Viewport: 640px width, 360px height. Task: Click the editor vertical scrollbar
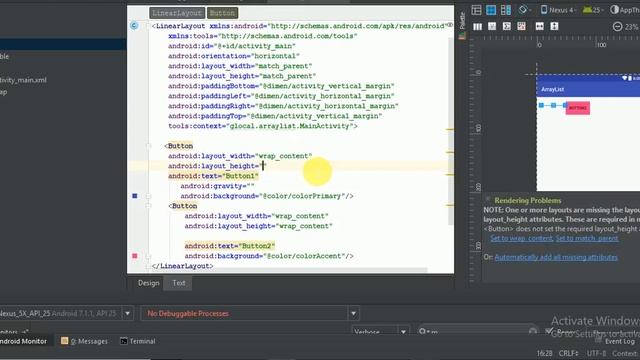pos(451,131)
